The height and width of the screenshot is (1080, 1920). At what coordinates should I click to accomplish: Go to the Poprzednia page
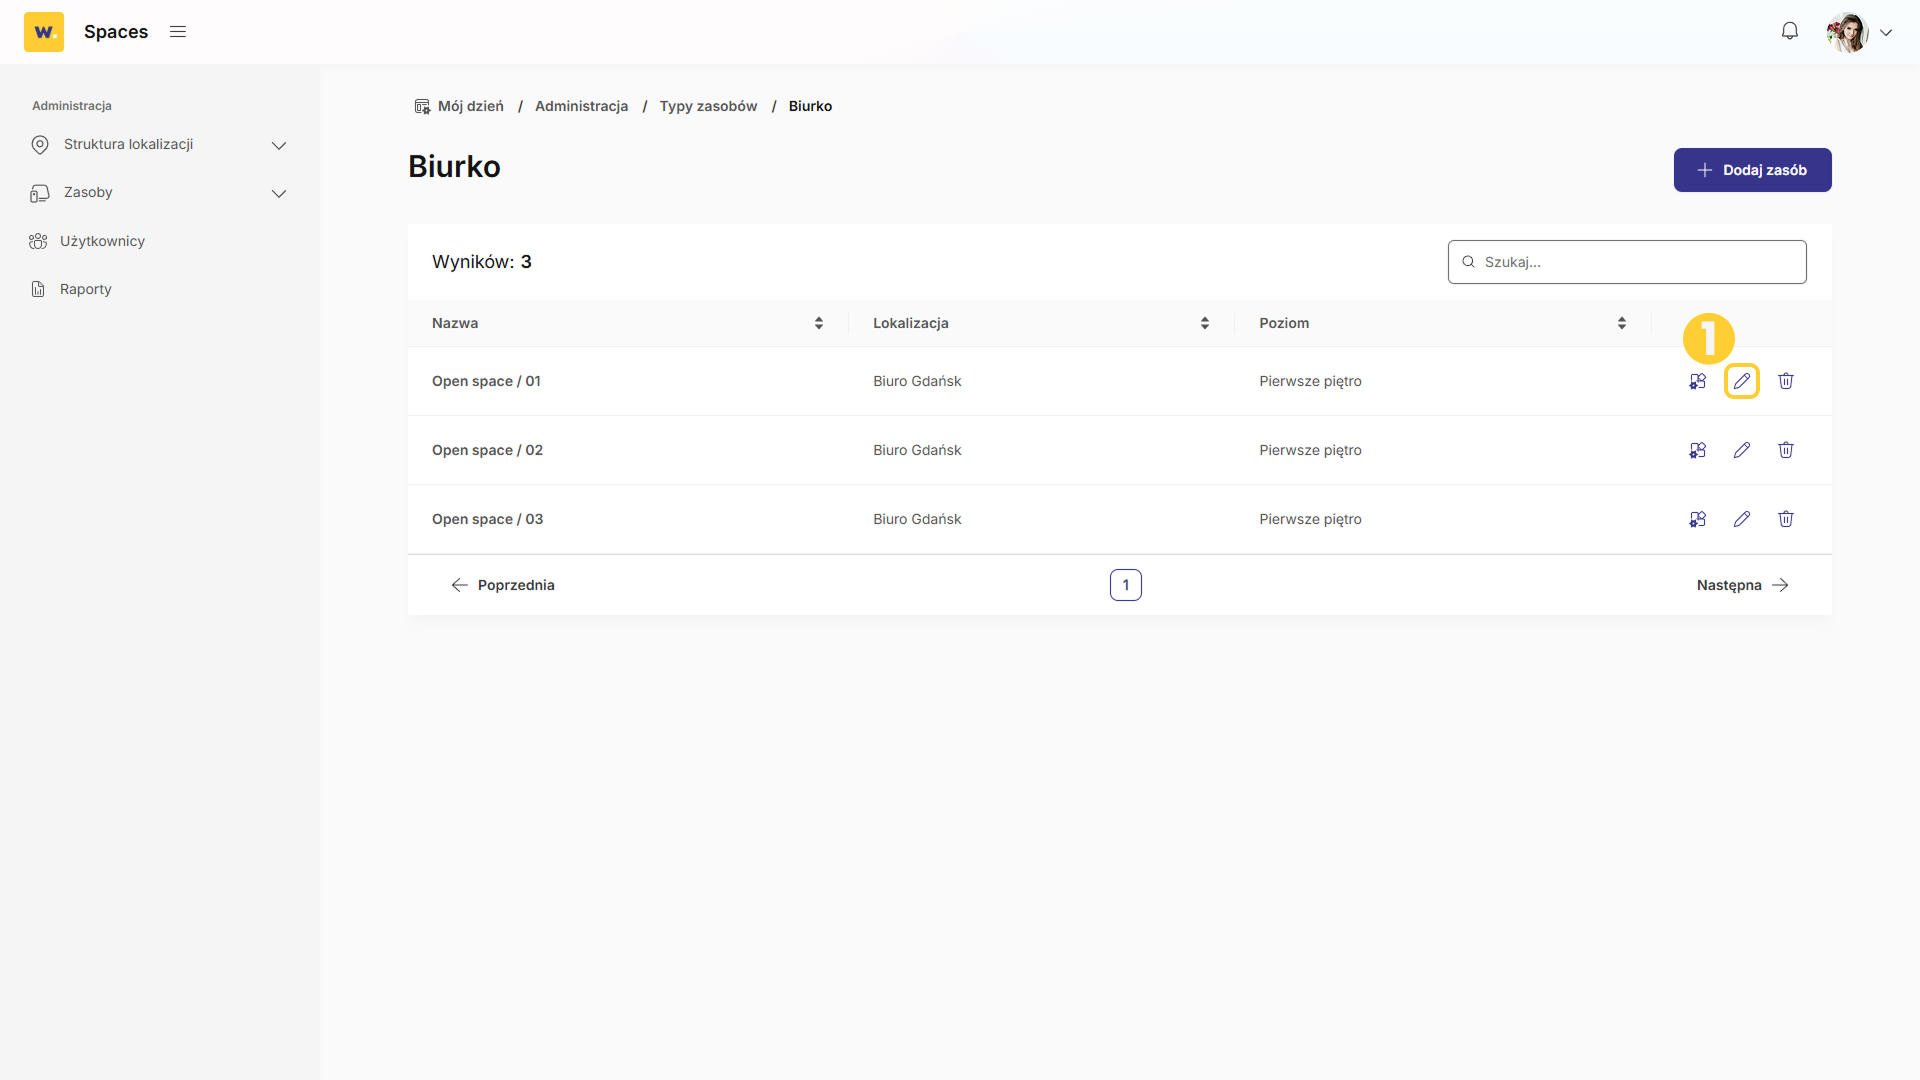tap(503, 585)
